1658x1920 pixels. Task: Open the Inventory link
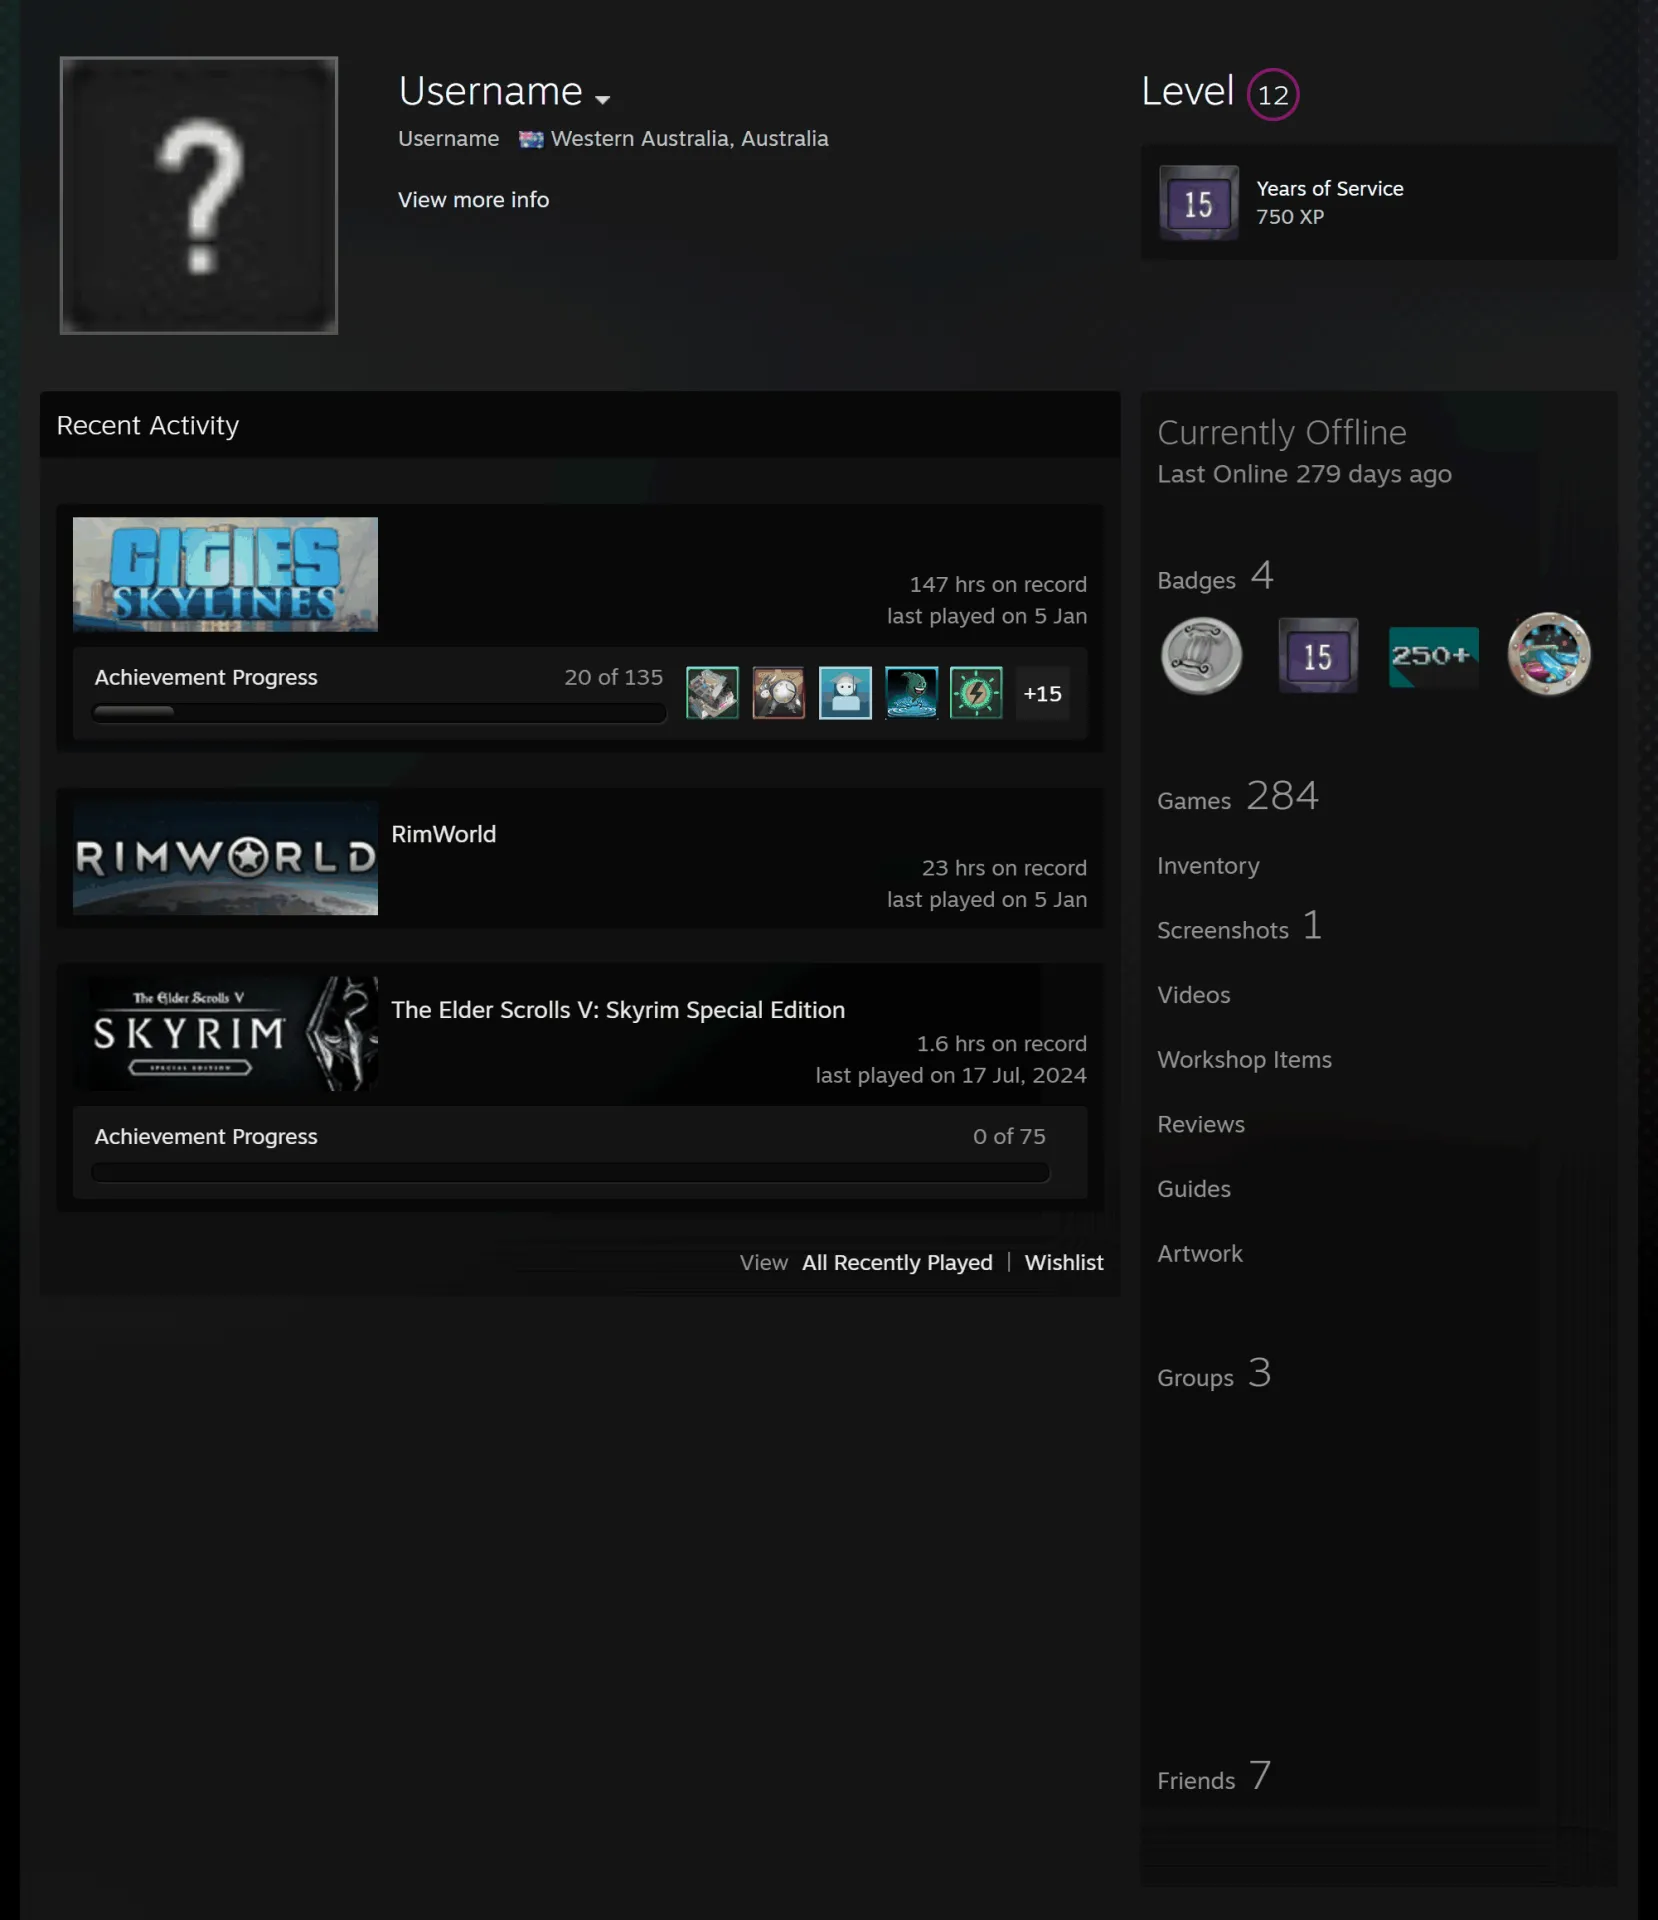[1208, 866]
